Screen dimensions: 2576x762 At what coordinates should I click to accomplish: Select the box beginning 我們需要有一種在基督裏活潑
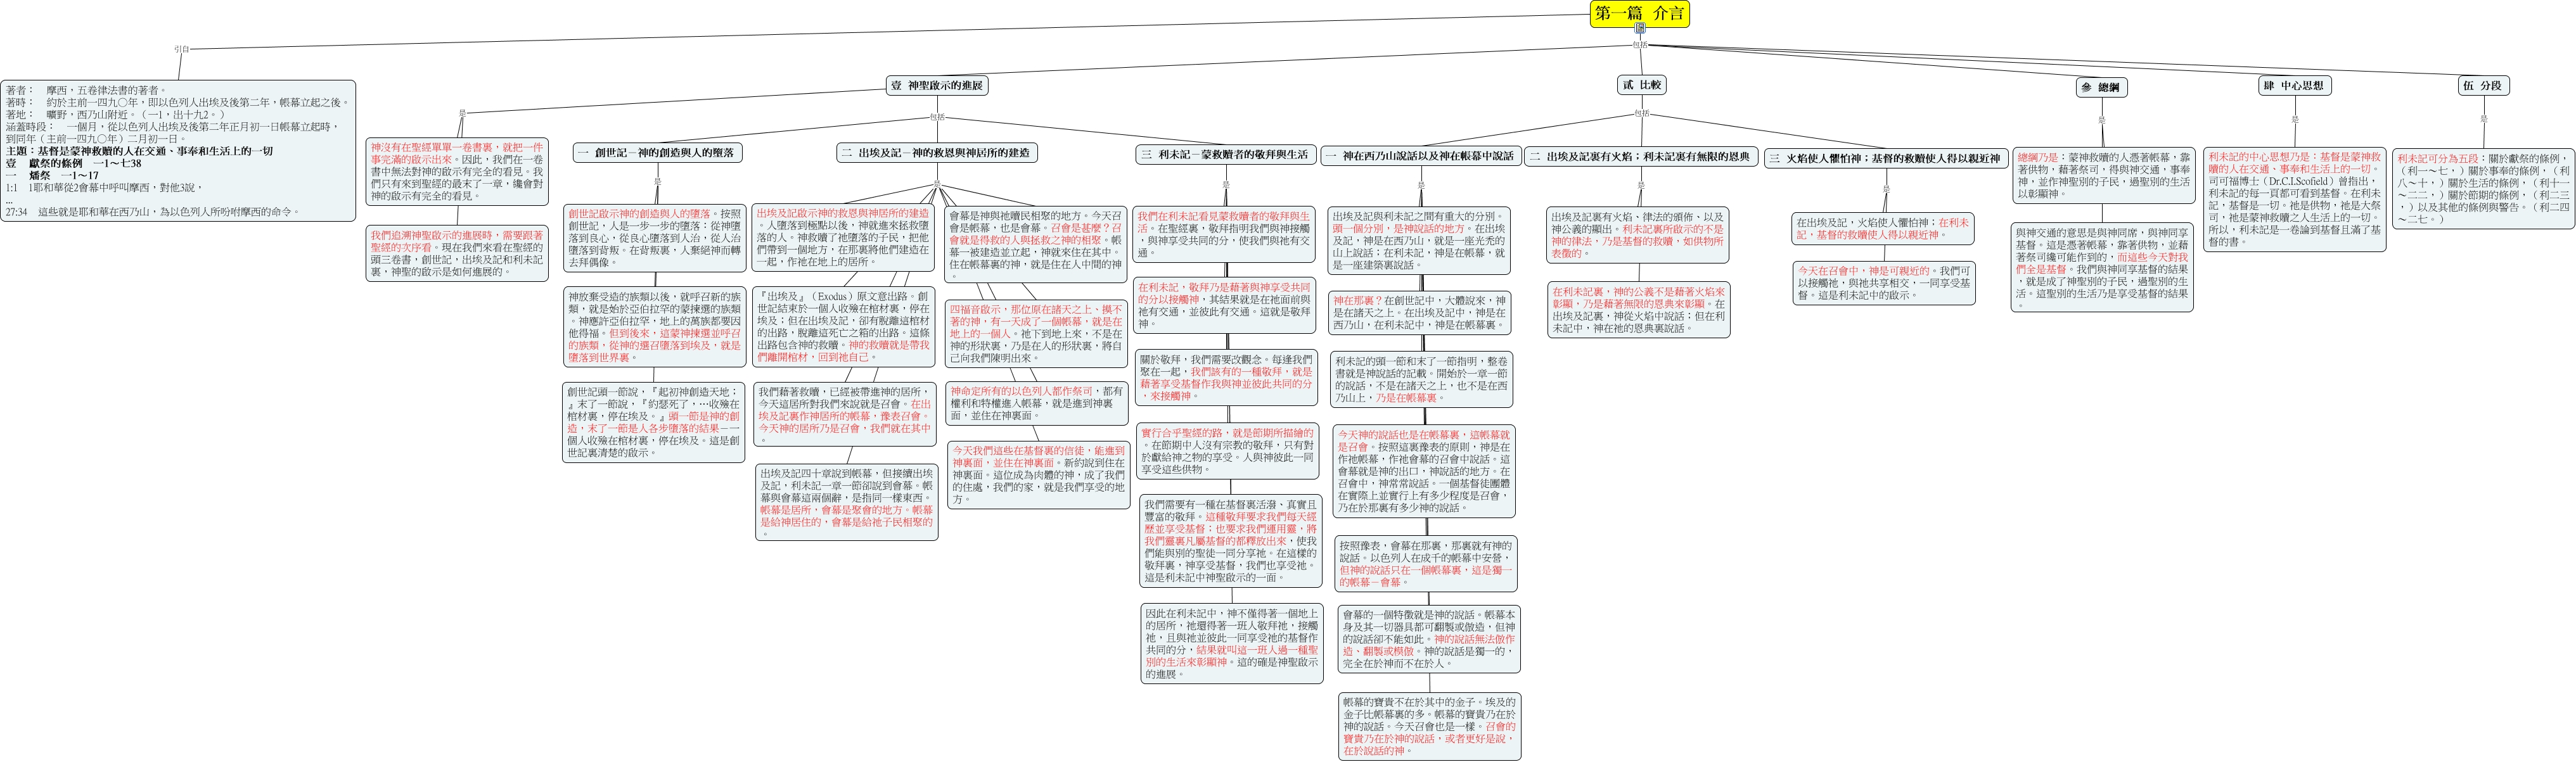coord(1231,541)
